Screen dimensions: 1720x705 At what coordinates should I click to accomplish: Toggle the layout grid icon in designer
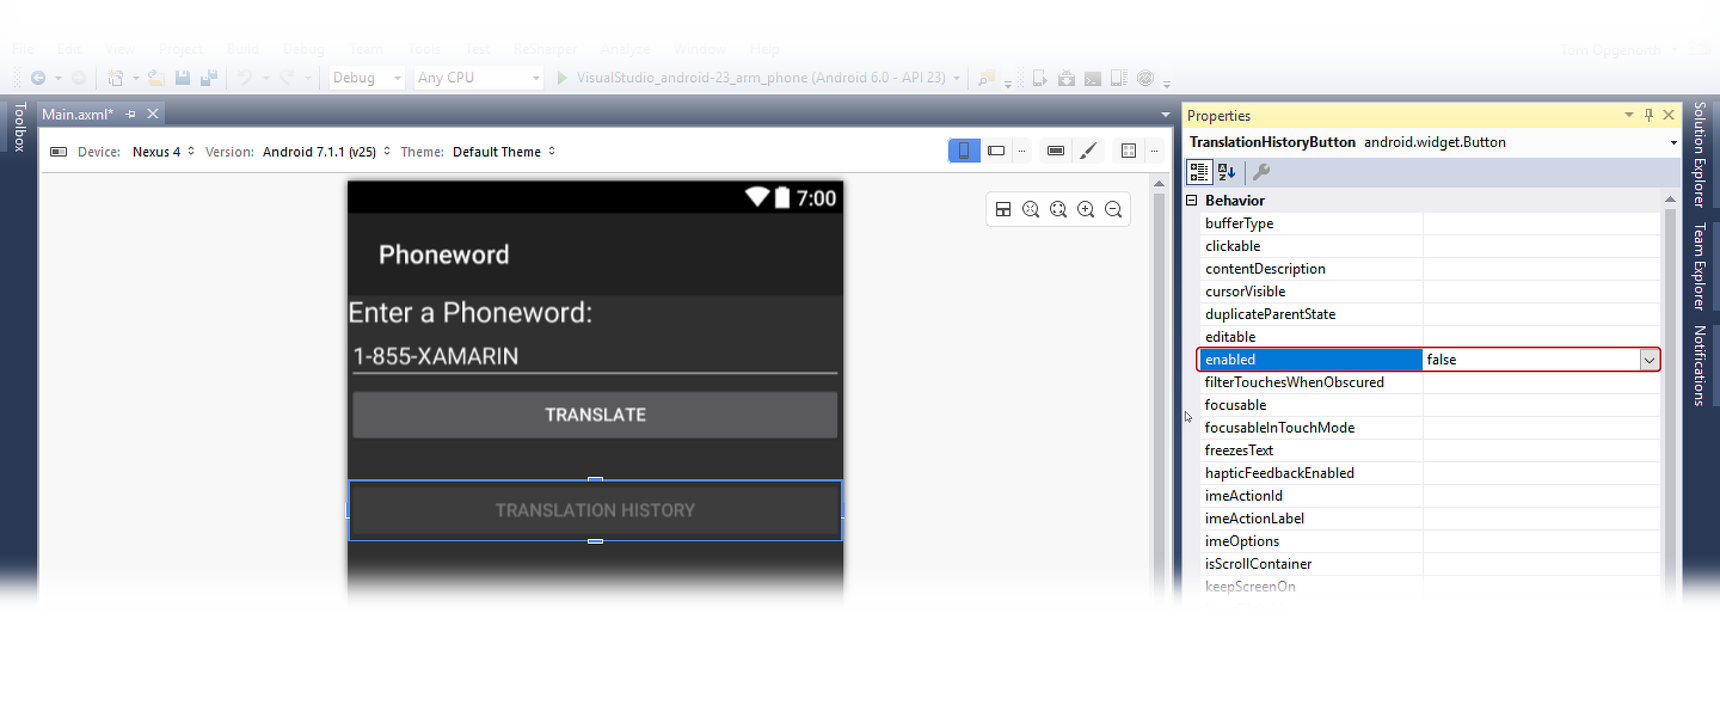pyautogui.click(x=1128, y=151)
